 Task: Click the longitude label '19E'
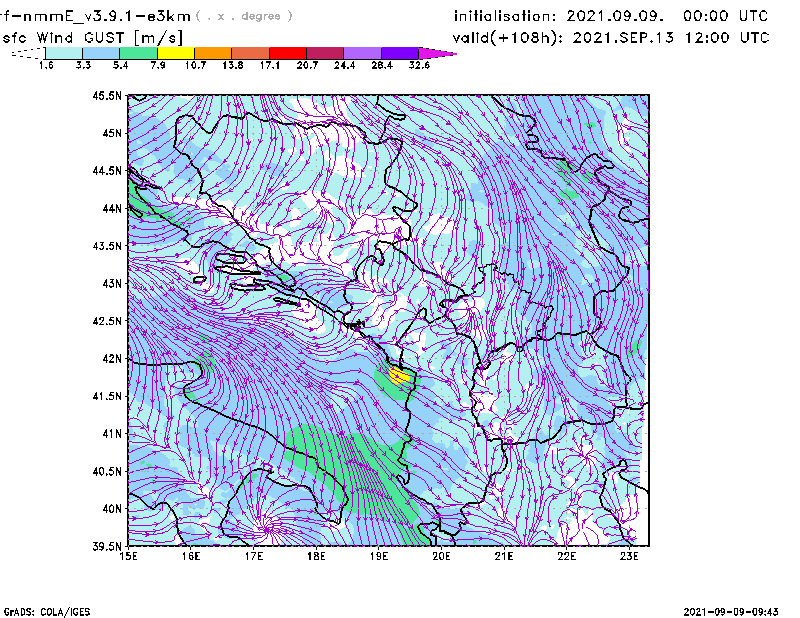tap(379, 556)
